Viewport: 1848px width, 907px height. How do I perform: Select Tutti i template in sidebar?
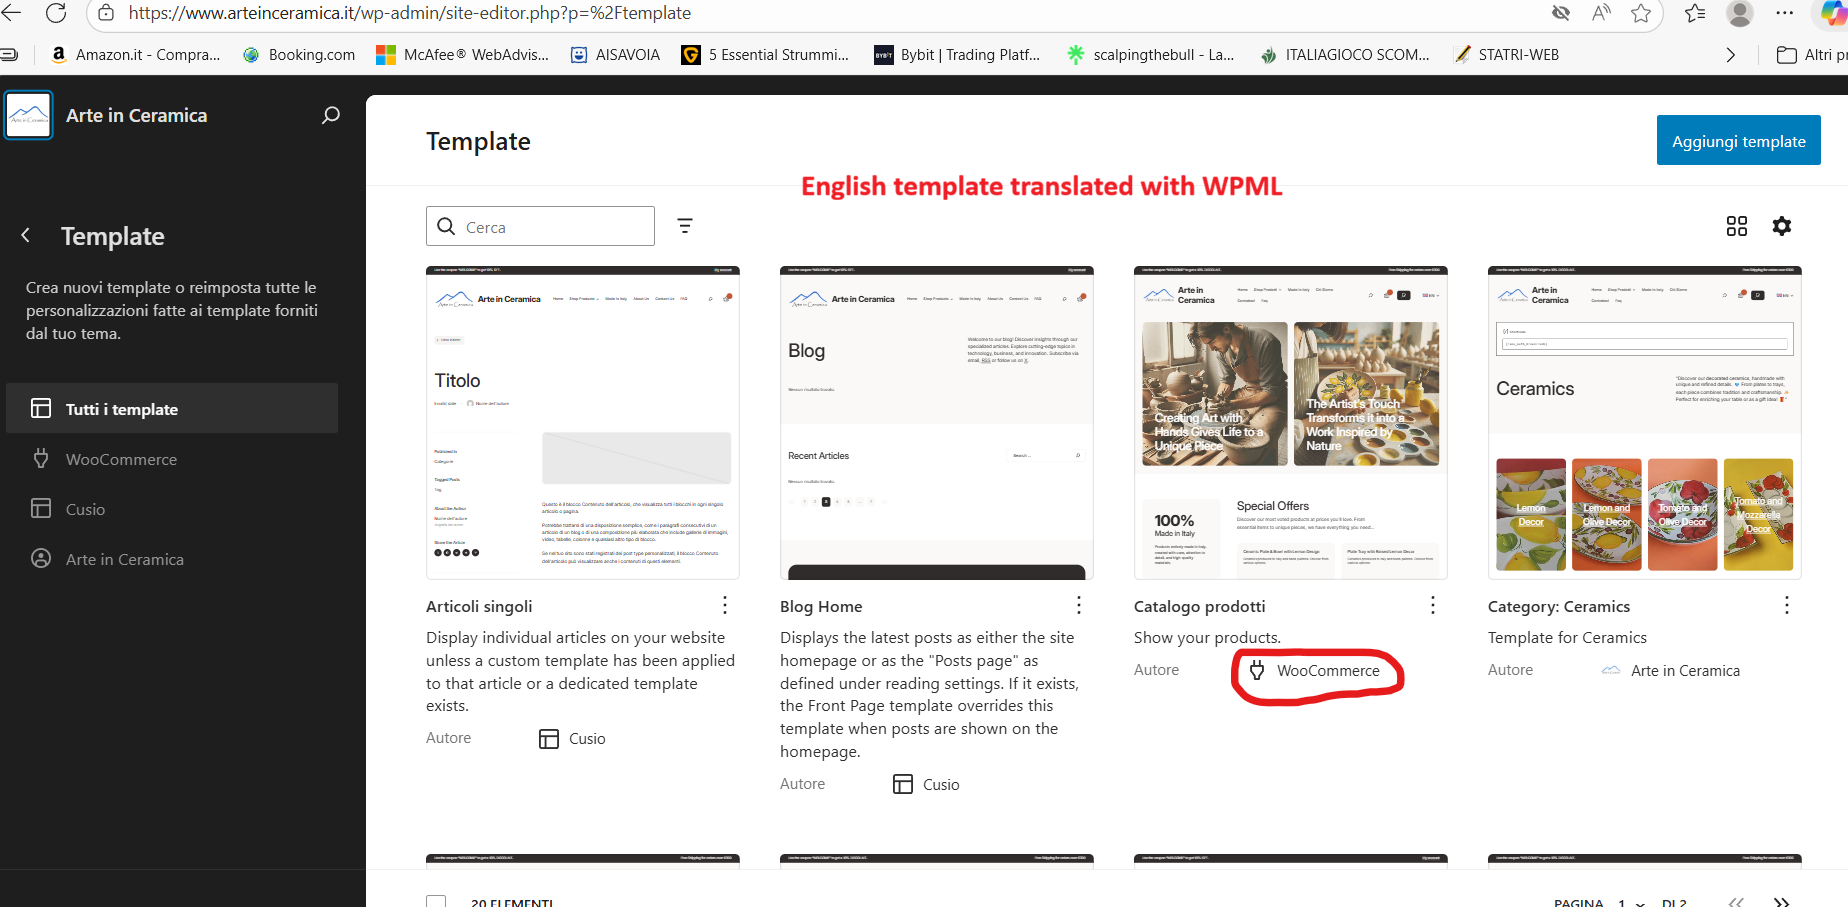point(172,408)
